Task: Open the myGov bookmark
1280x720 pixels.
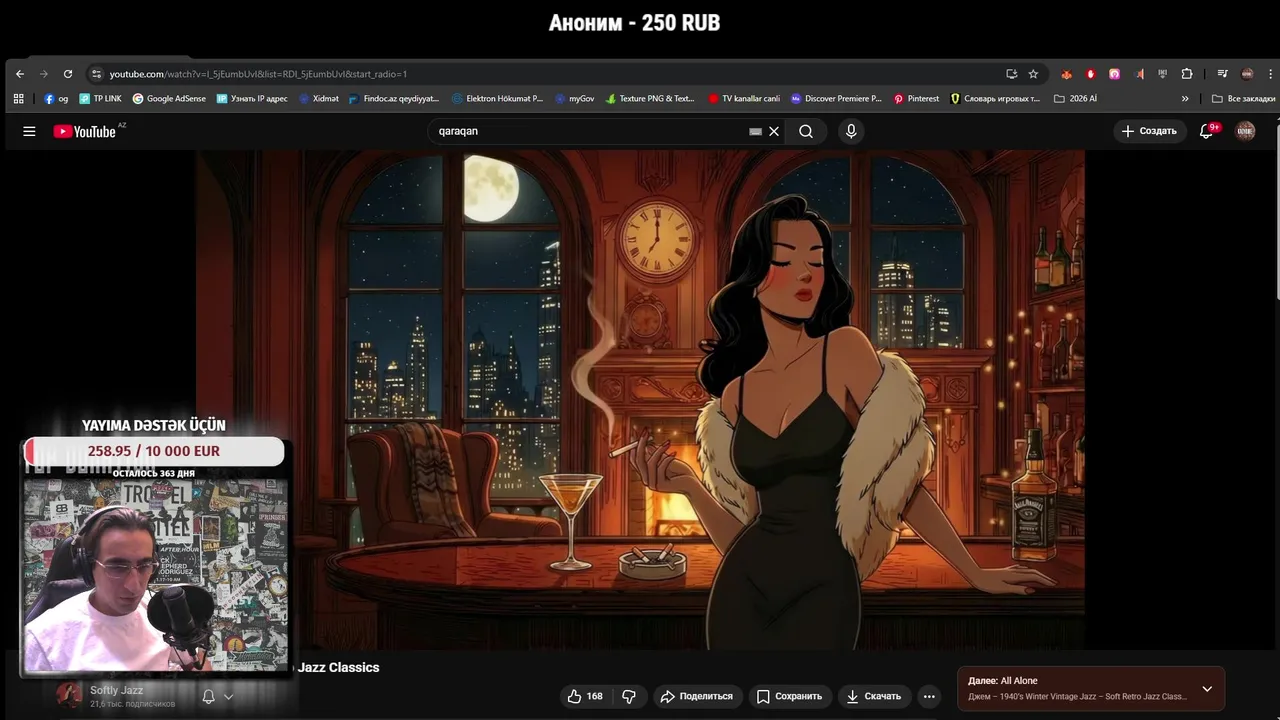Action: pyautogui.click(x=575, y=99)
